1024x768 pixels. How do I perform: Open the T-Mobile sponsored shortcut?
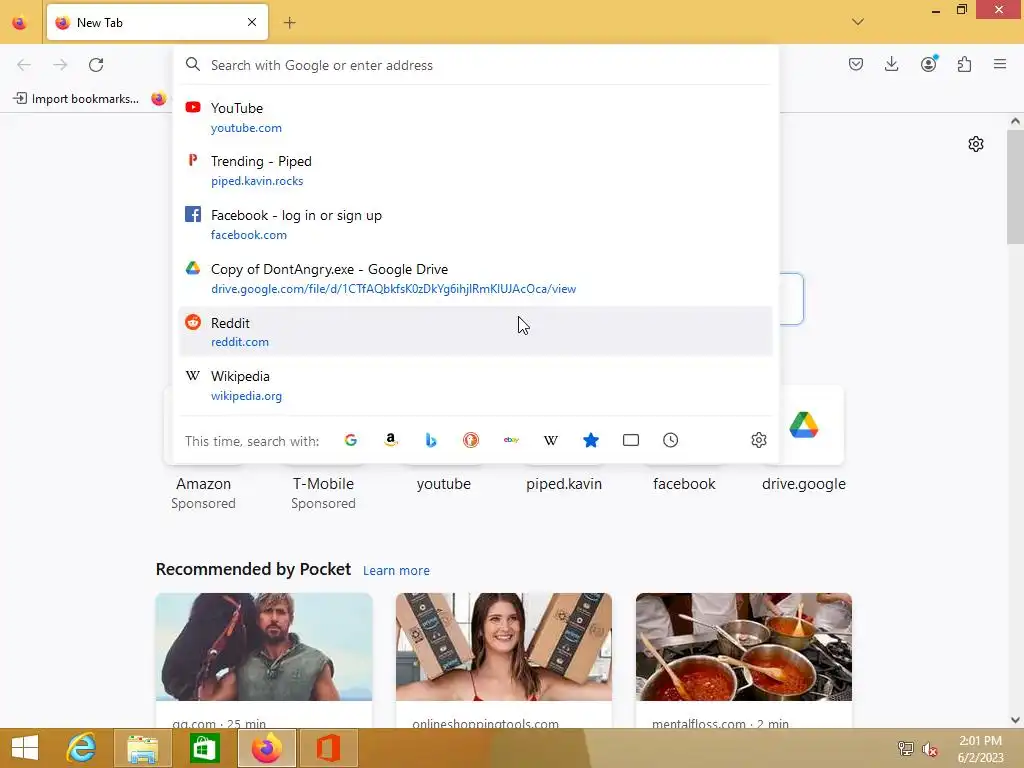tap(323, 484)
